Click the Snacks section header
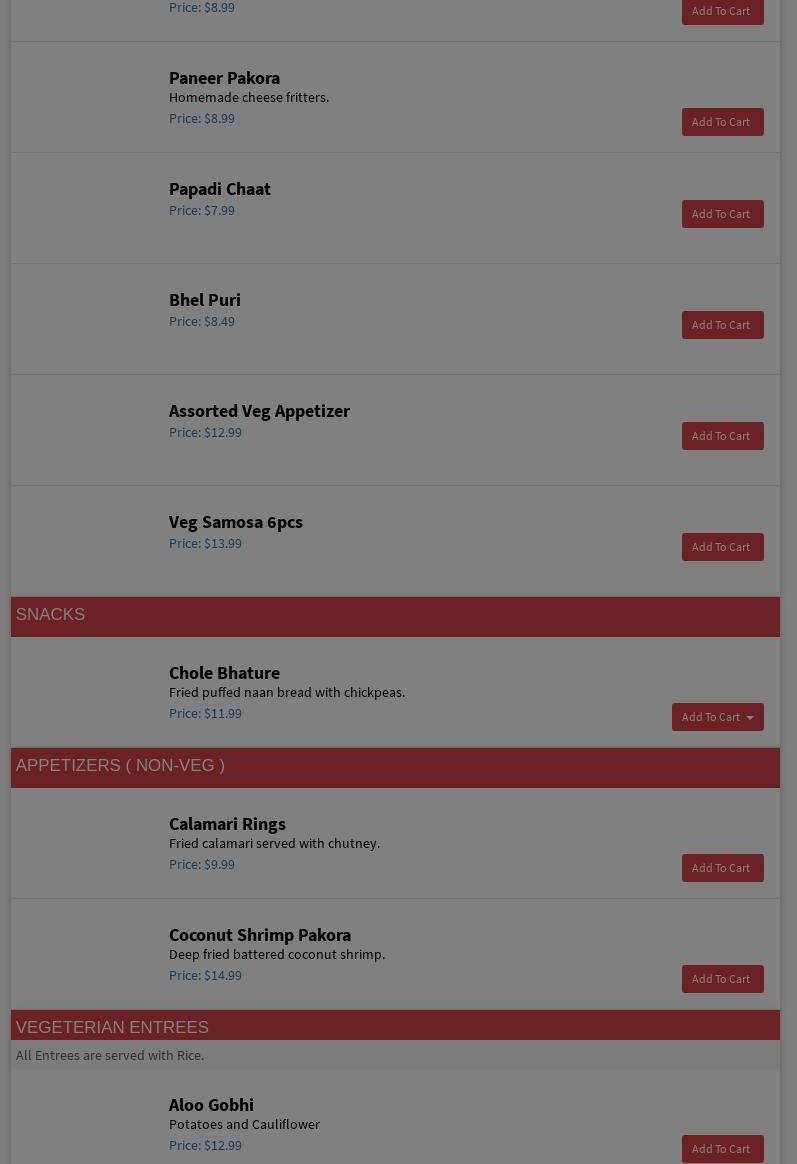 50,615
